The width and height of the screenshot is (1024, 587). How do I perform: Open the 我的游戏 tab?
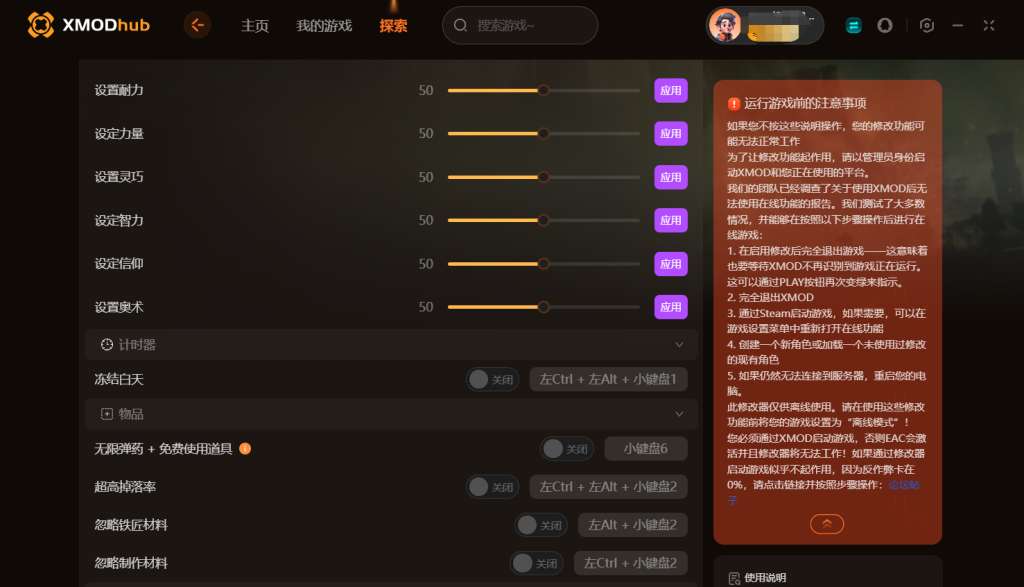[x=324, y=25]
